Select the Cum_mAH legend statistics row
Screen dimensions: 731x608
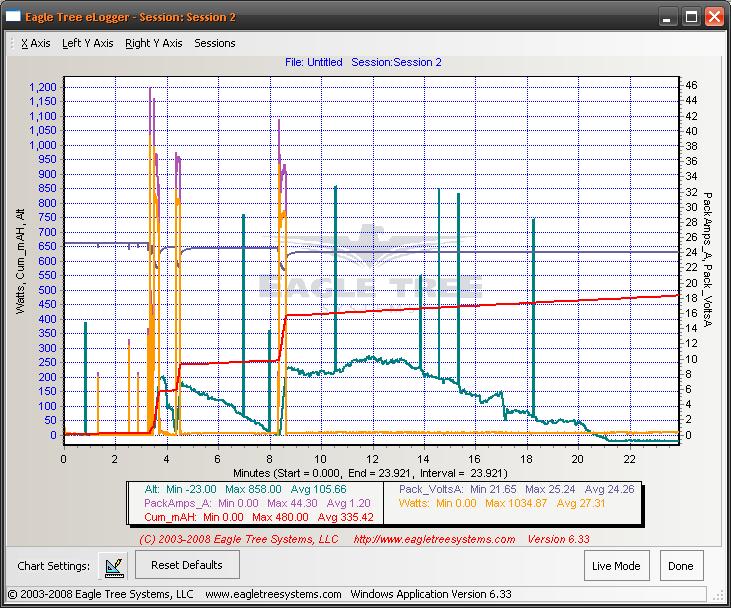259,517
